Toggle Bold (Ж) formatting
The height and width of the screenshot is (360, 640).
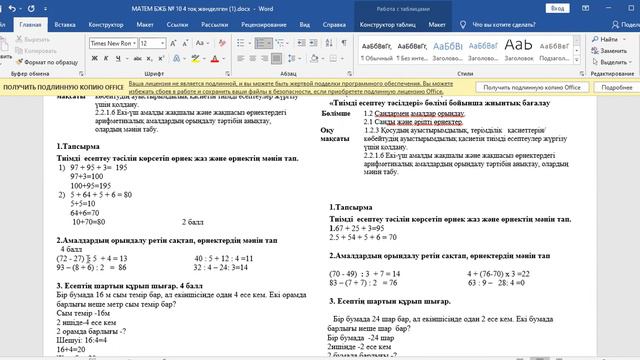click(94, 59)
